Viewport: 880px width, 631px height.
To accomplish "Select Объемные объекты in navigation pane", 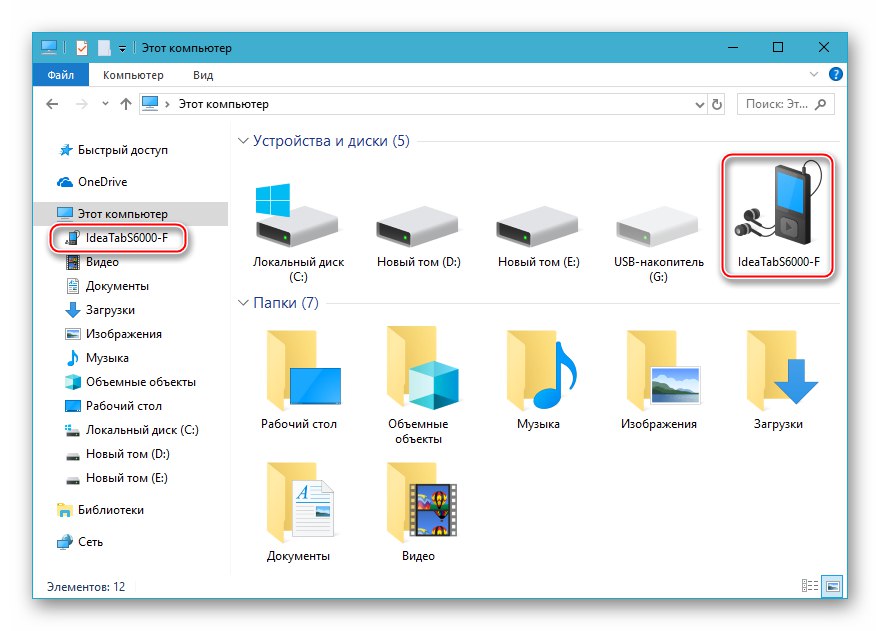I will coord(131,382).
